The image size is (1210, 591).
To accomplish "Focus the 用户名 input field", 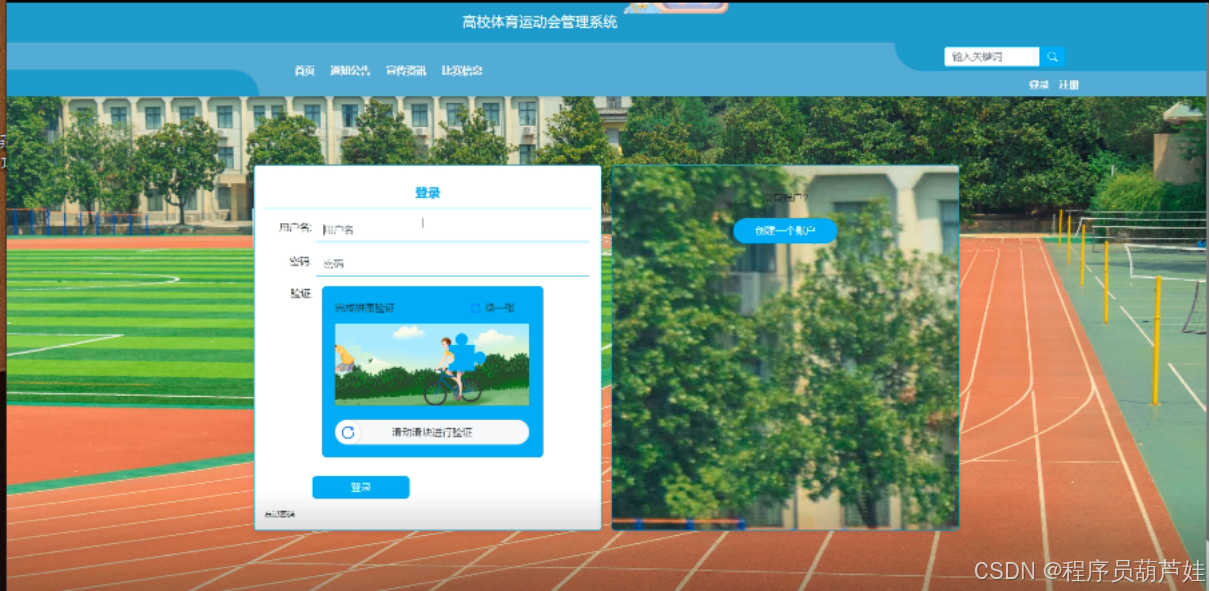I will point(453,229).
